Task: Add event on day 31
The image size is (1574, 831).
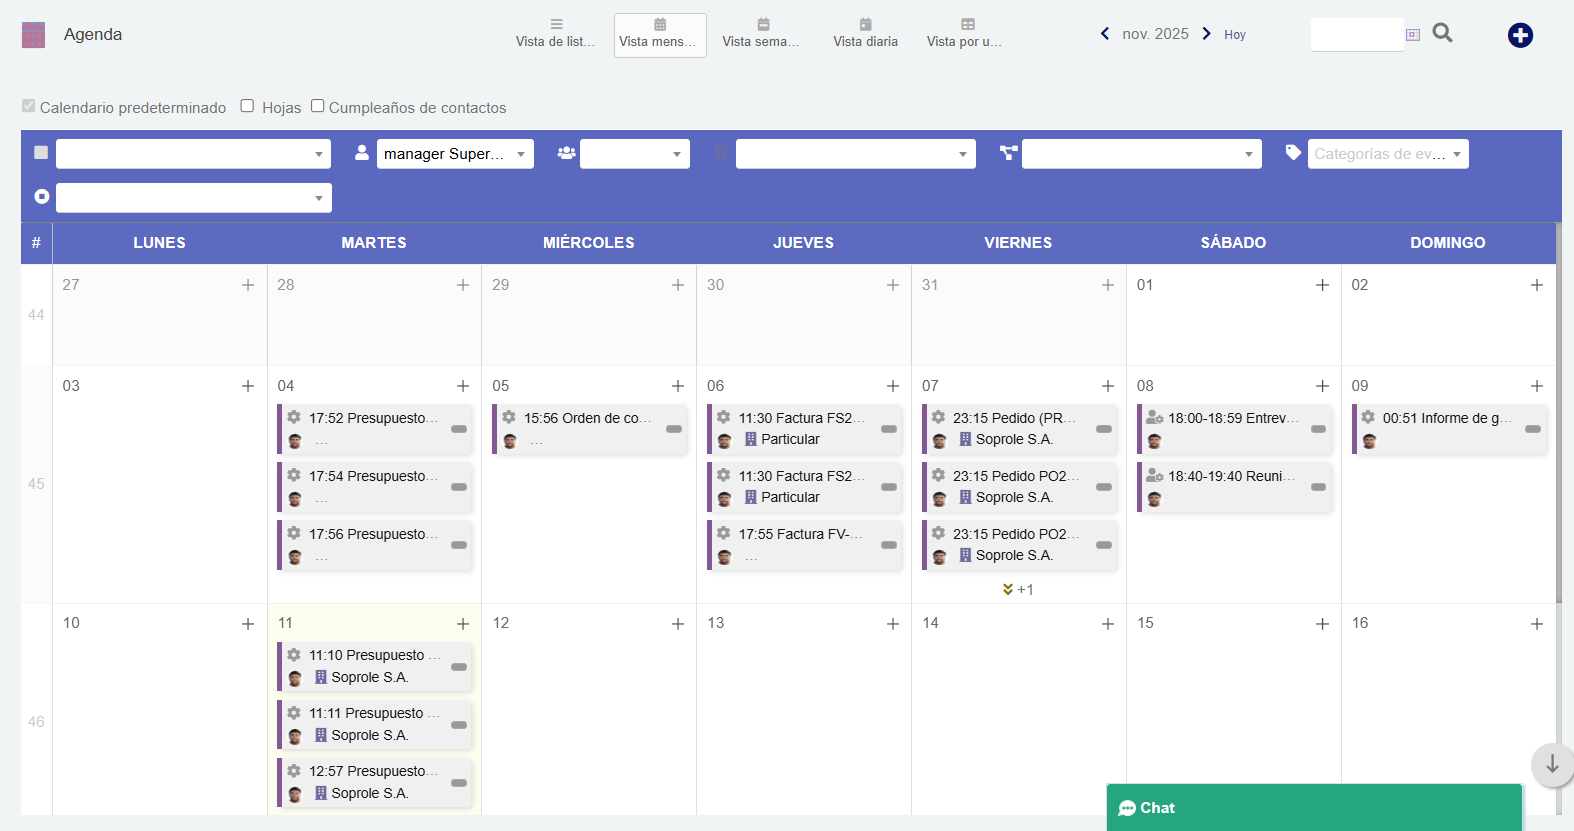Action: [1108, 285]
